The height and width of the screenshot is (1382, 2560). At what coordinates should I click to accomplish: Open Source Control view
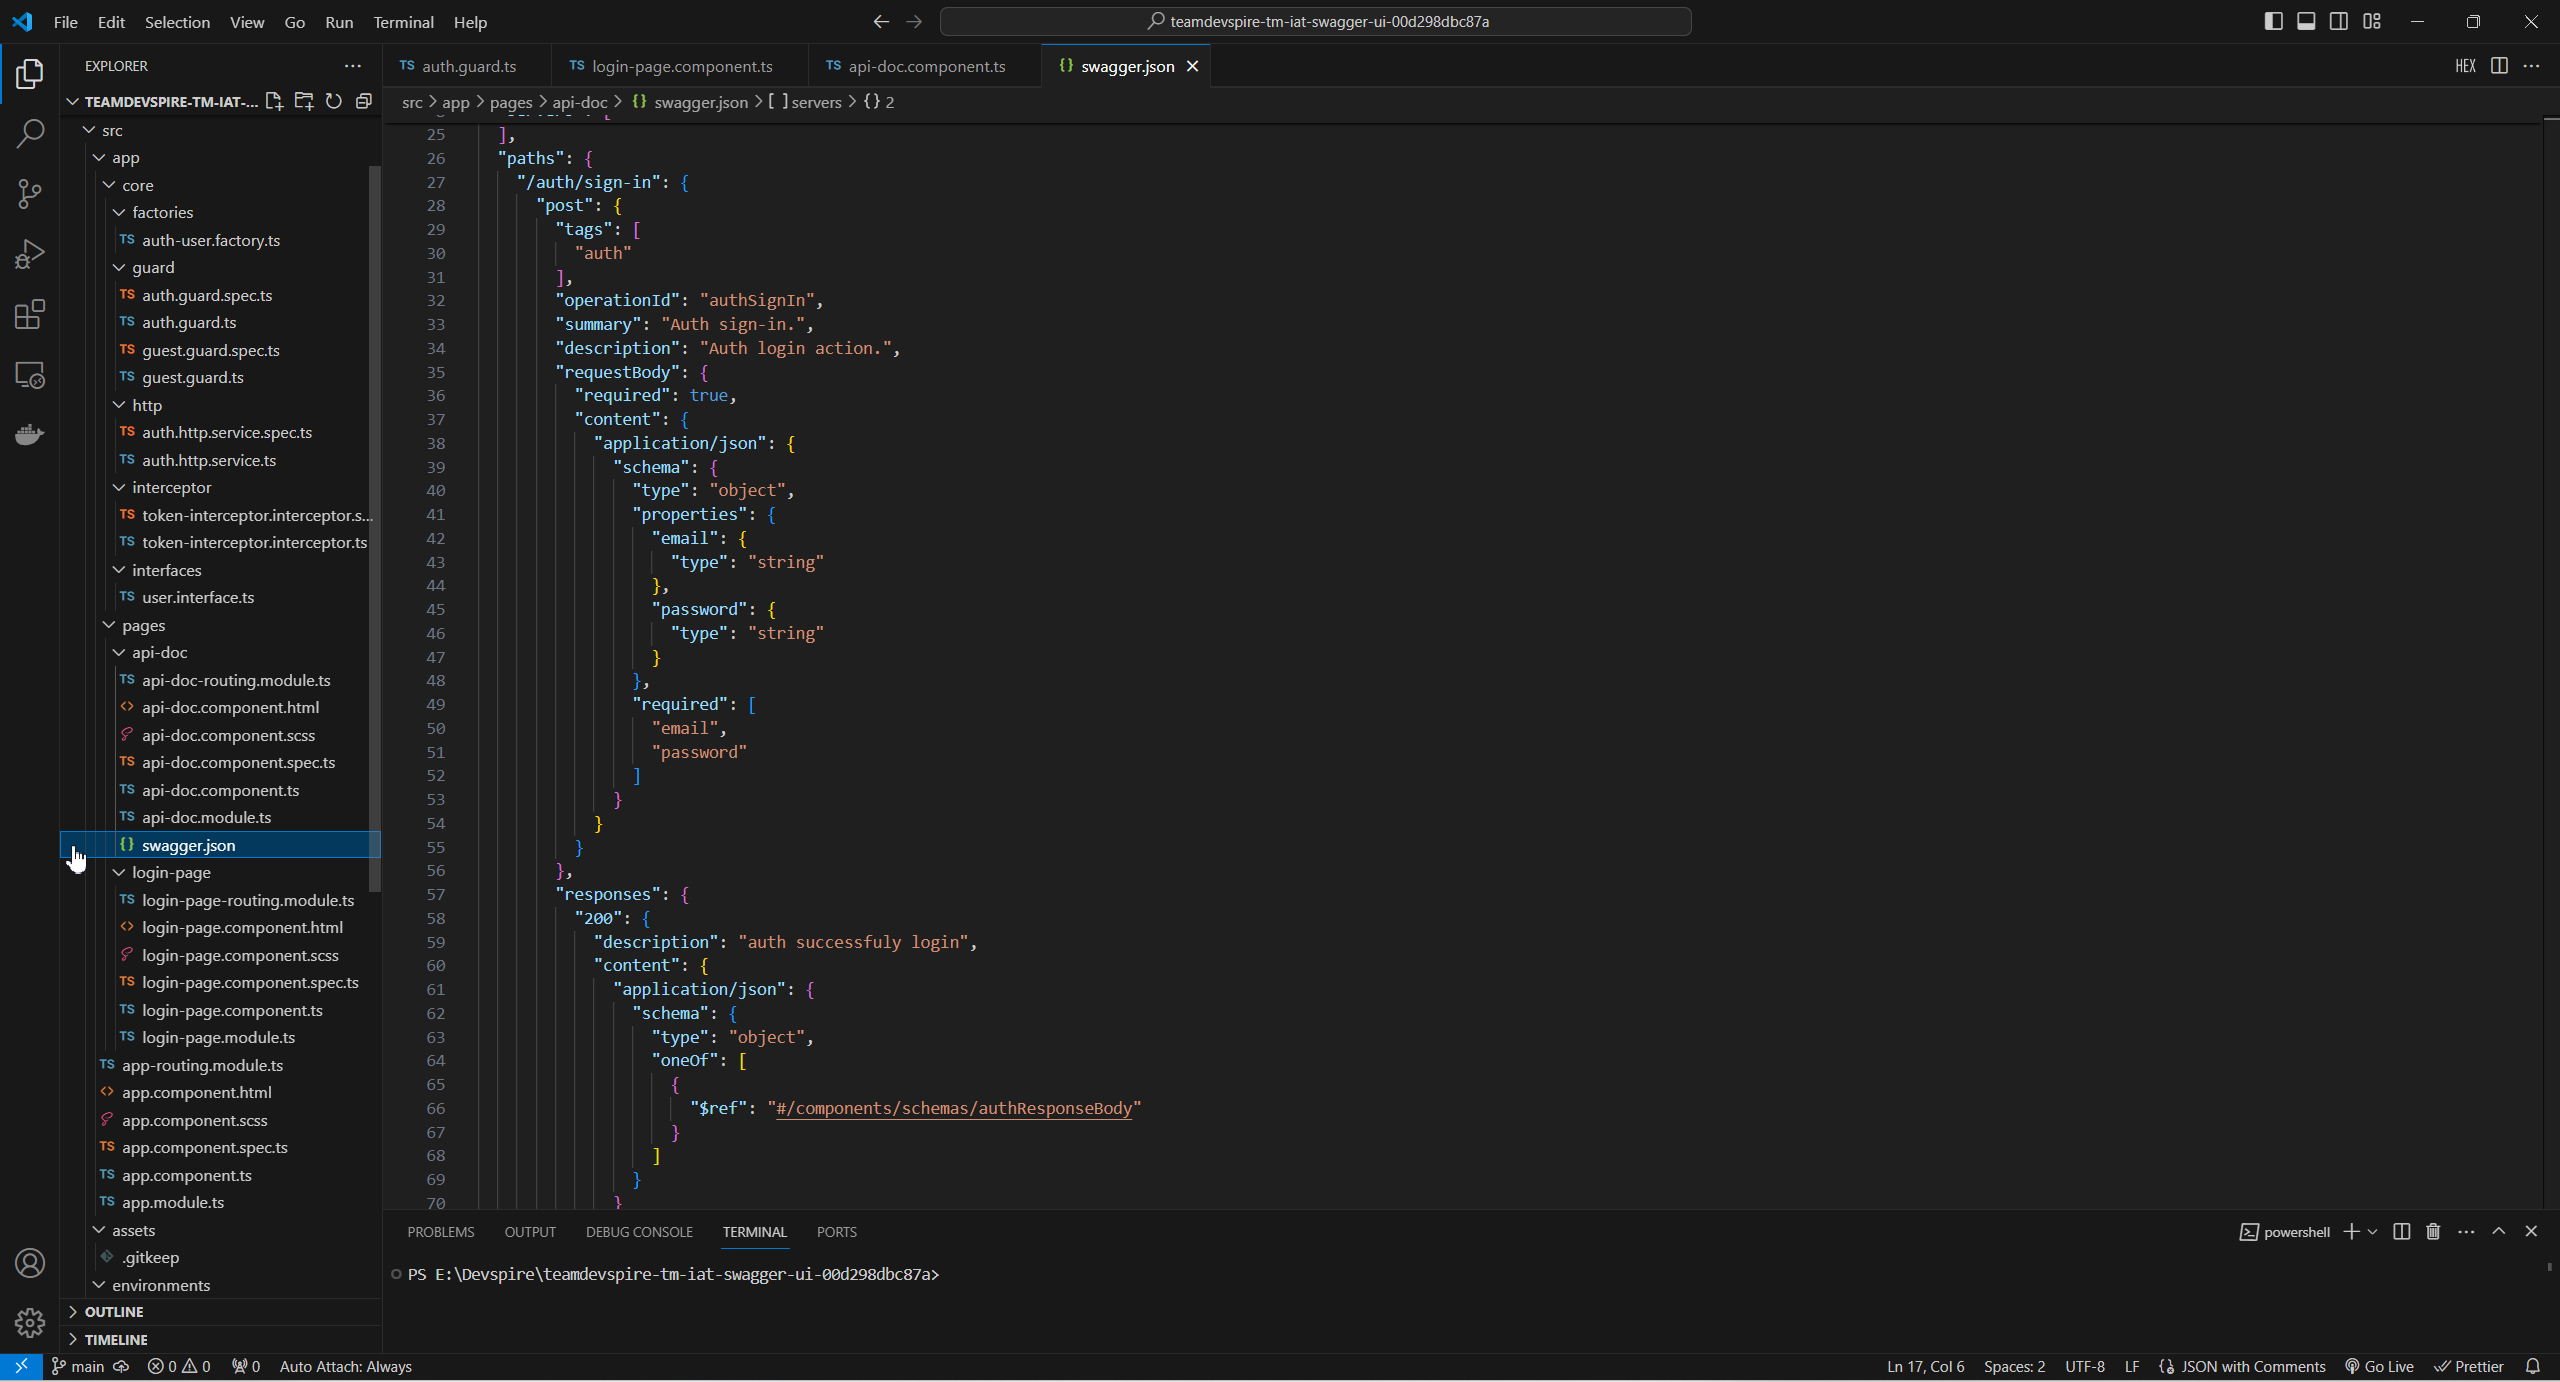[30, 193]
